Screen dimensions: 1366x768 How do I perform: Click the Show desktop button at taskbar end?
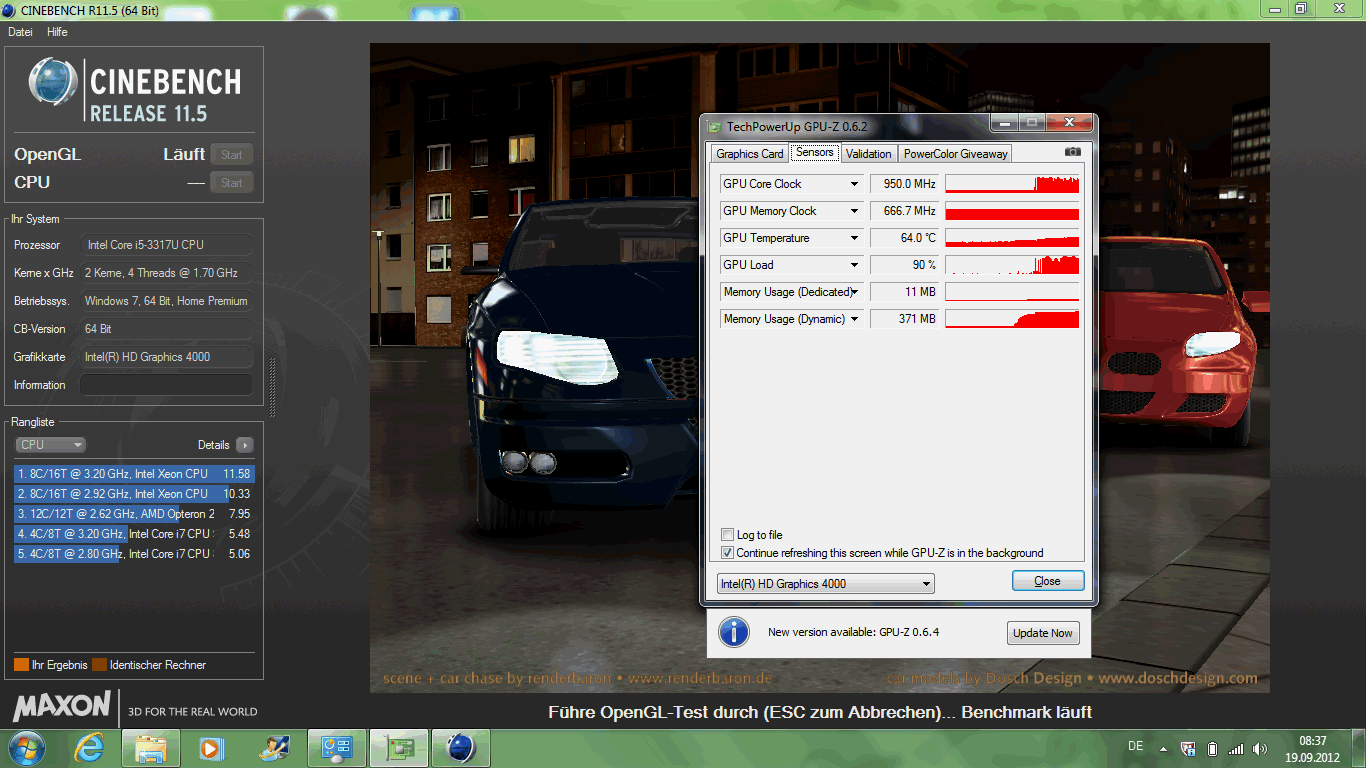pyautogui.click(x=1359, y=748)
